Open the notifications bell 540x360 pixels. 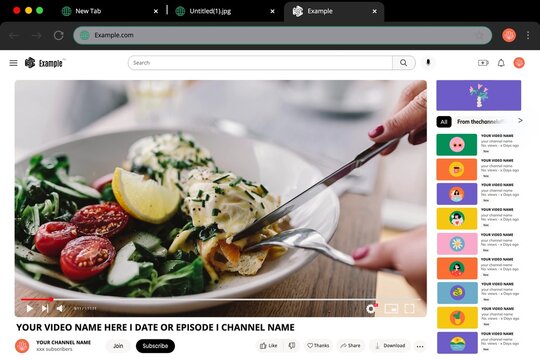(501, 63)
